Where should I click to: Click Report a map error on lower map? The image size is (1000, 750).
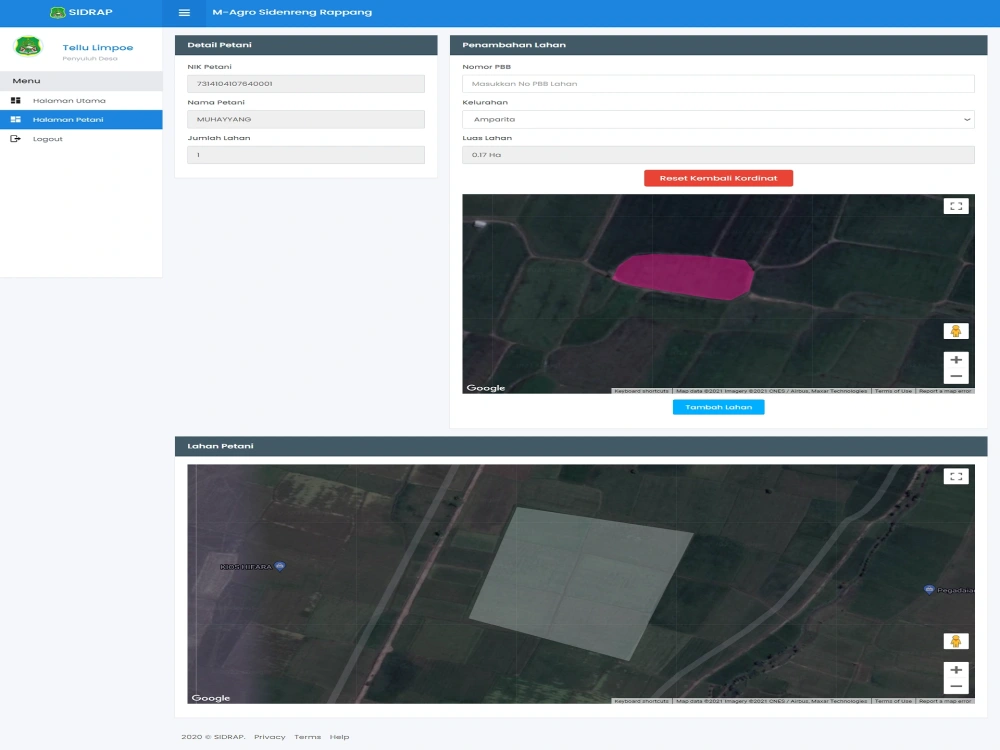[x=945, y=701]
